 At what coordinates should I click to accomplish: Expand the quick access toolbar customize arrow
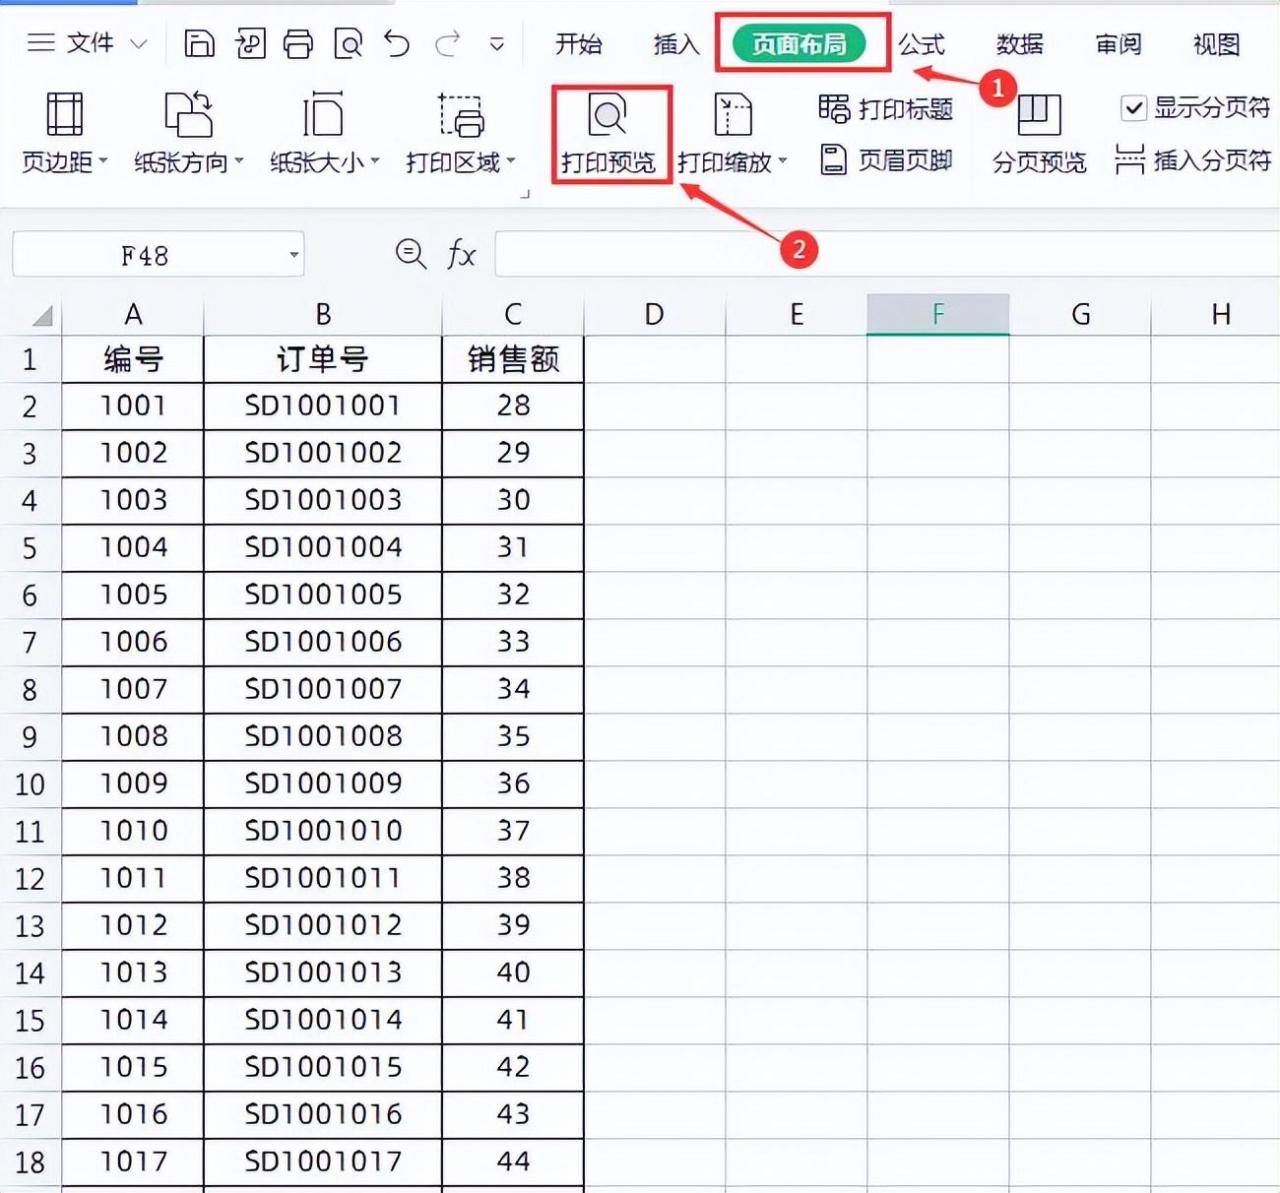[497, 44]
